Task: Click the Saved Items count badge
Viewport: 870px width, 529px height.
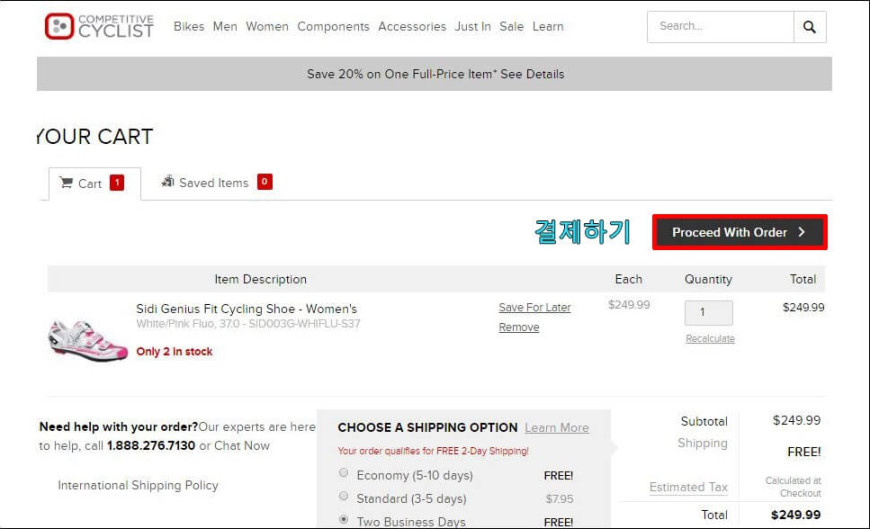Action: 265,182
